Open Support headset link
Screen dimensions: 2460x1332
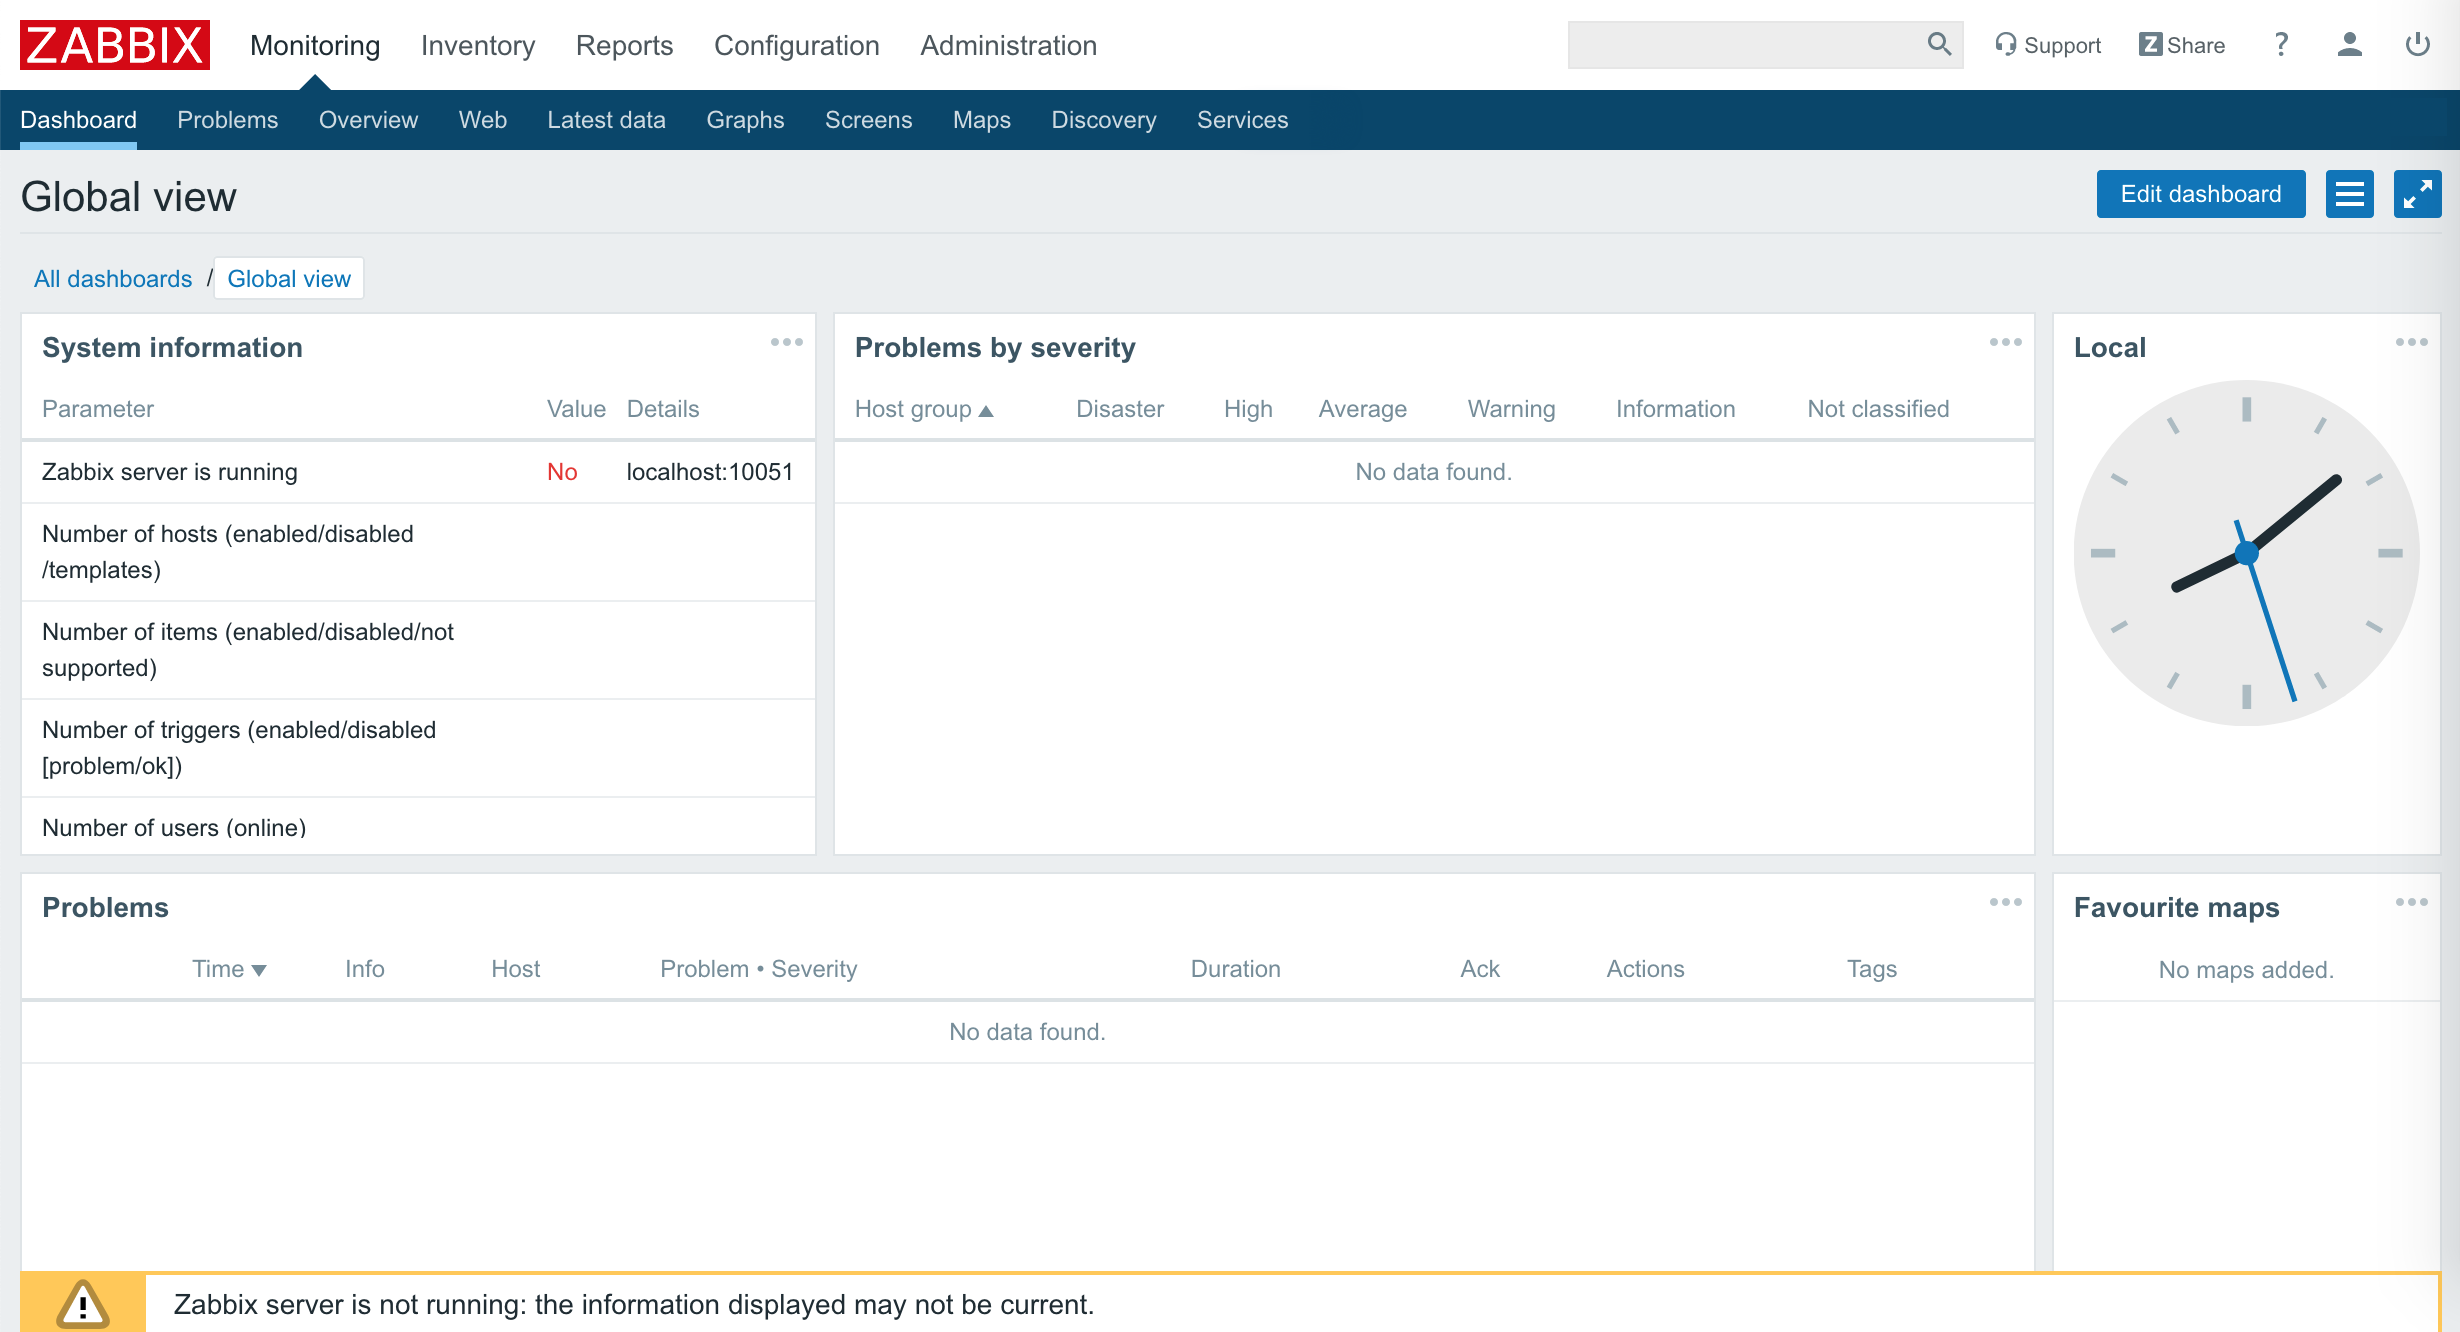2048,45
